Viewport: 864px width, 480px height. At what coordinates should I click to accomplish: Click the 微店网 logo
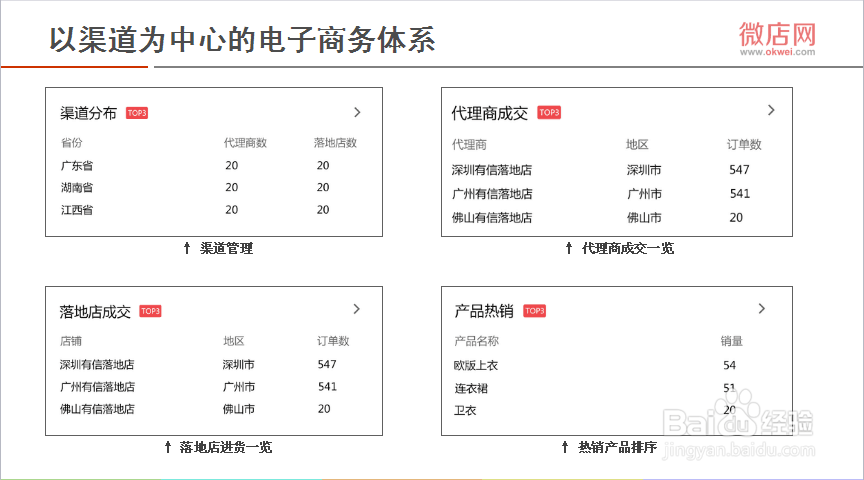(x=777, y=34)
